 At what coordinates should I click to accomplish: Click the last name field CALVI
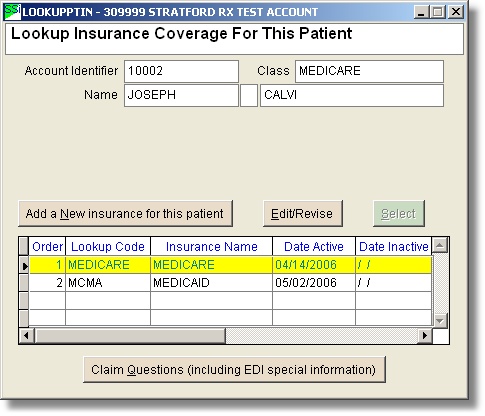click(x=352, y=95)
